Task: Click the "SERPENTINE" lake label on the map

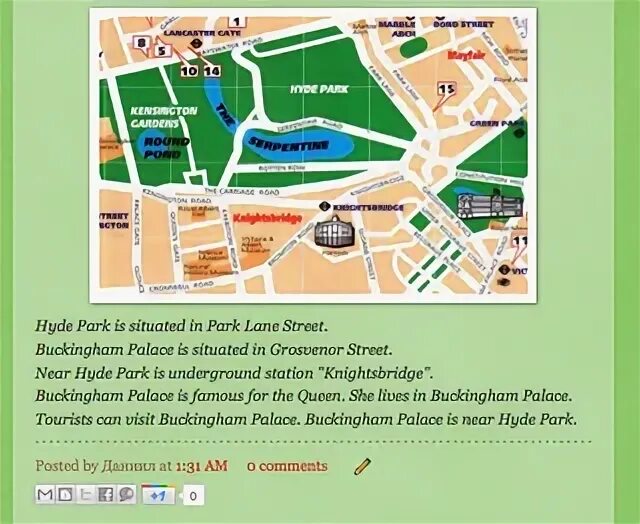Action: (289, 144)
